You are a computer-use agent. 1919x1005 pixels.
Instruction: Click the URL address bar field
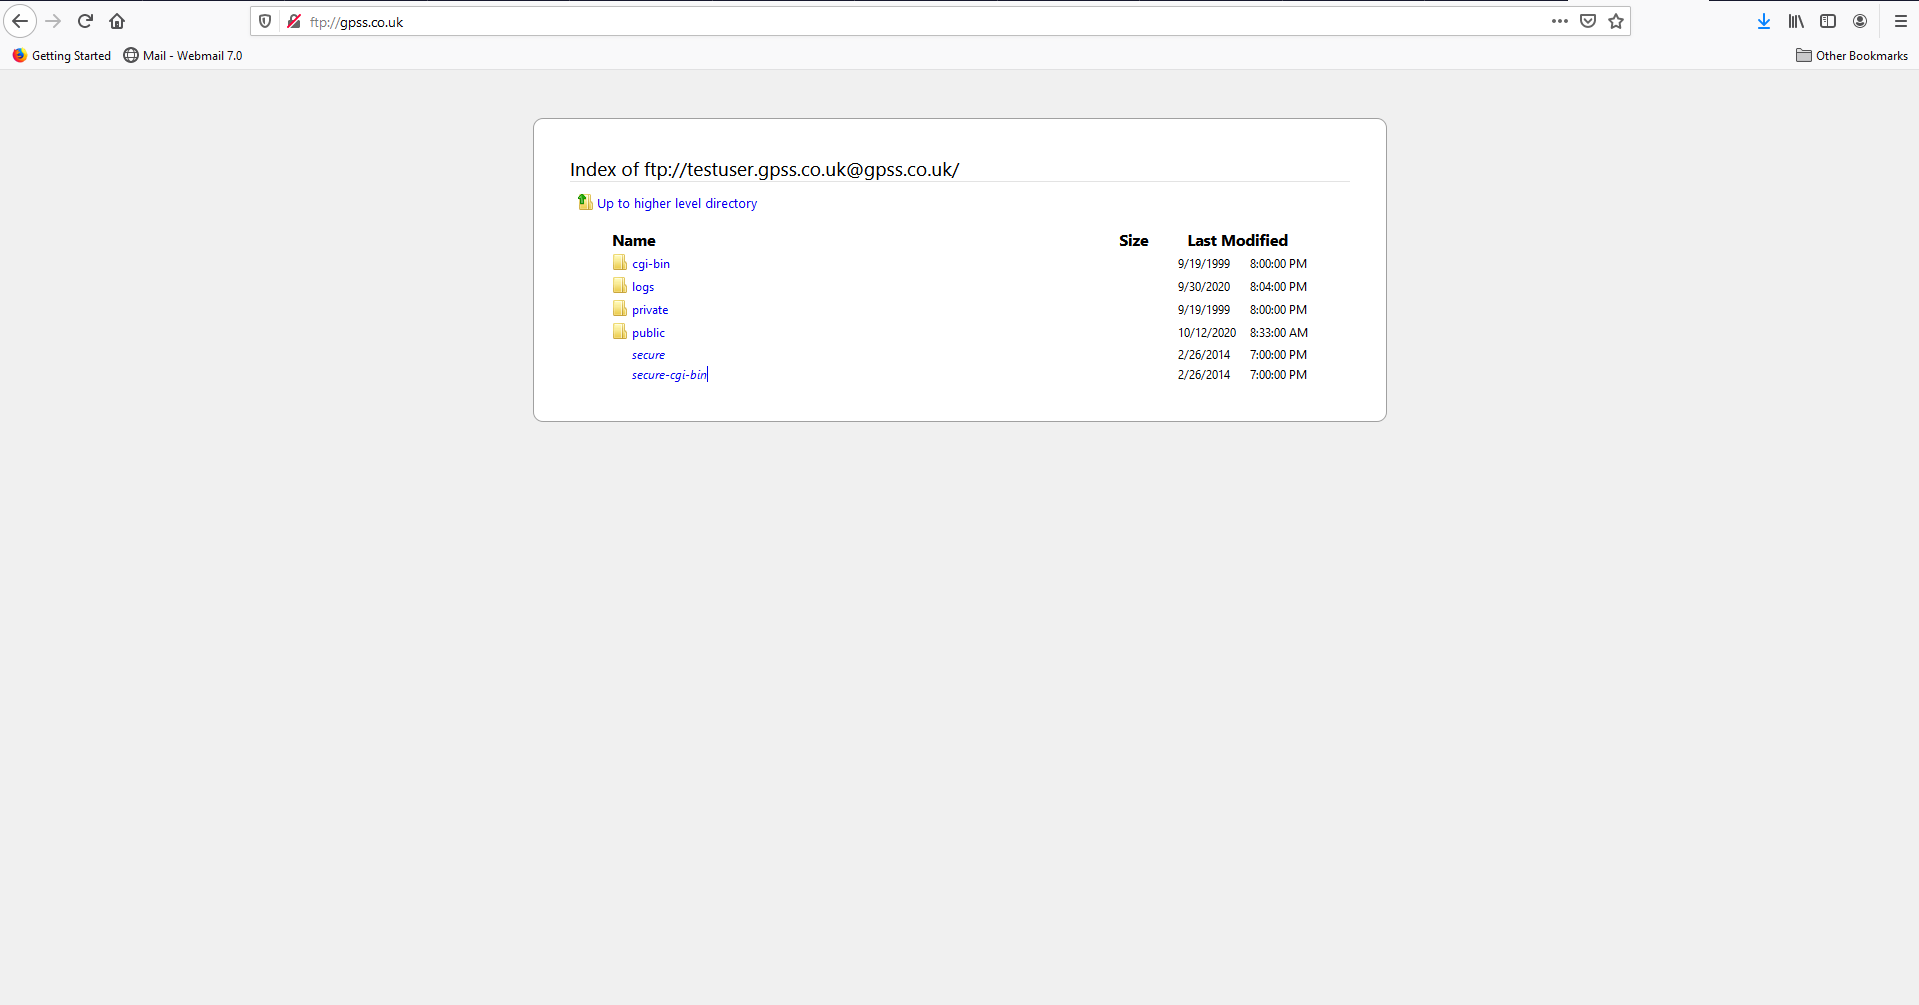(900, 22)
